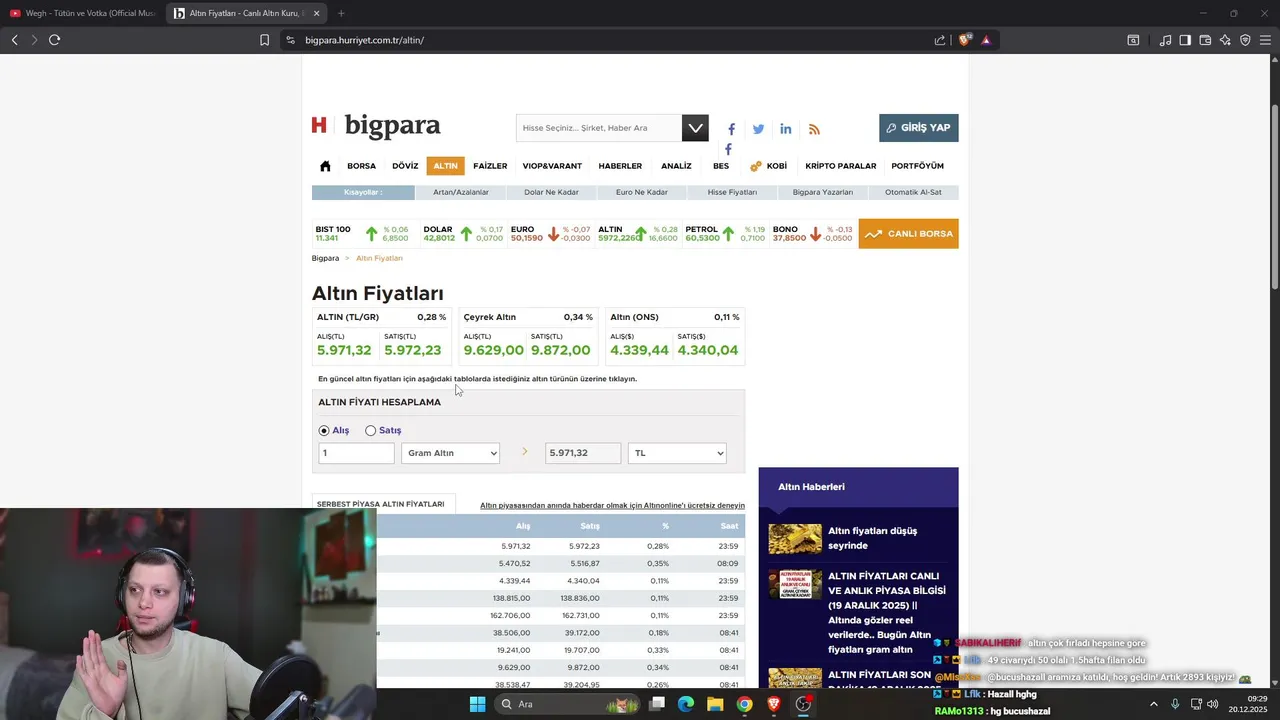Open Microsoft Edge from taskbar

686,704
